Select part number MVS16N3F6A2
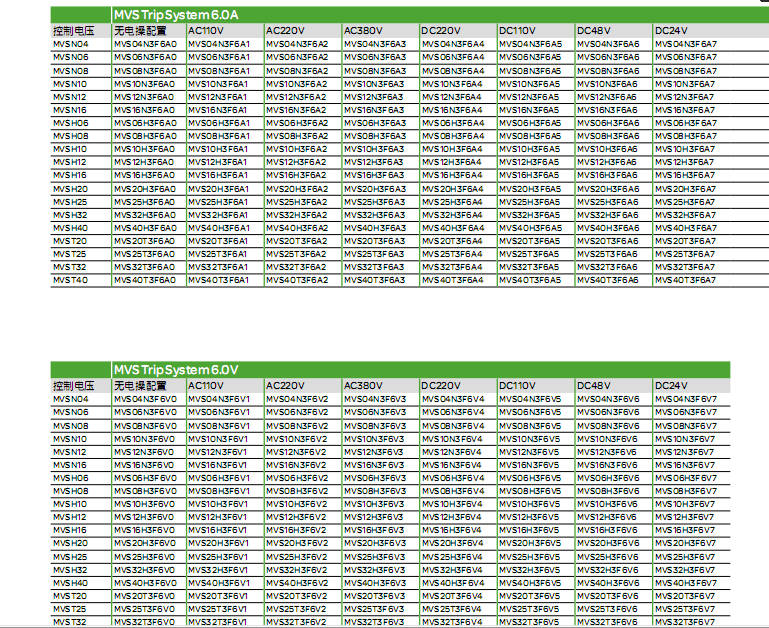This screenshot has width=769, height=628. (x=296, y=110)
